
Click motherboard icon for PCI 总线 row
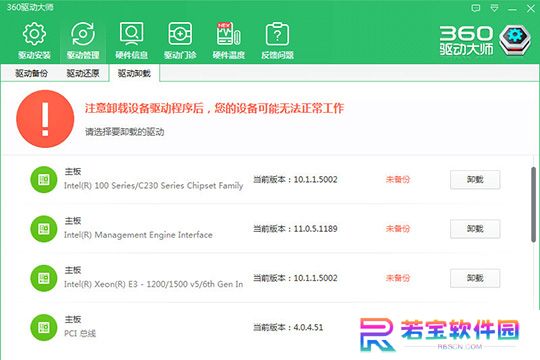point(44,327)
